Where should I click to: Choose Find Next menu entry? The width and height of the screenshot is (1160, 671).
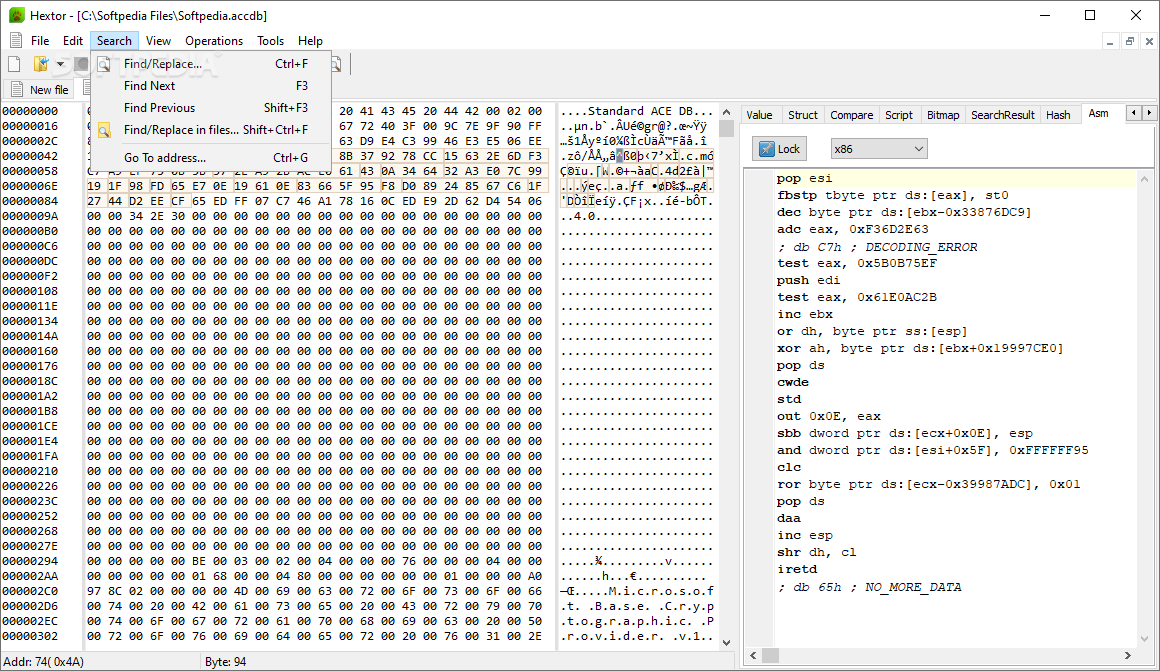tap(211, 86)
